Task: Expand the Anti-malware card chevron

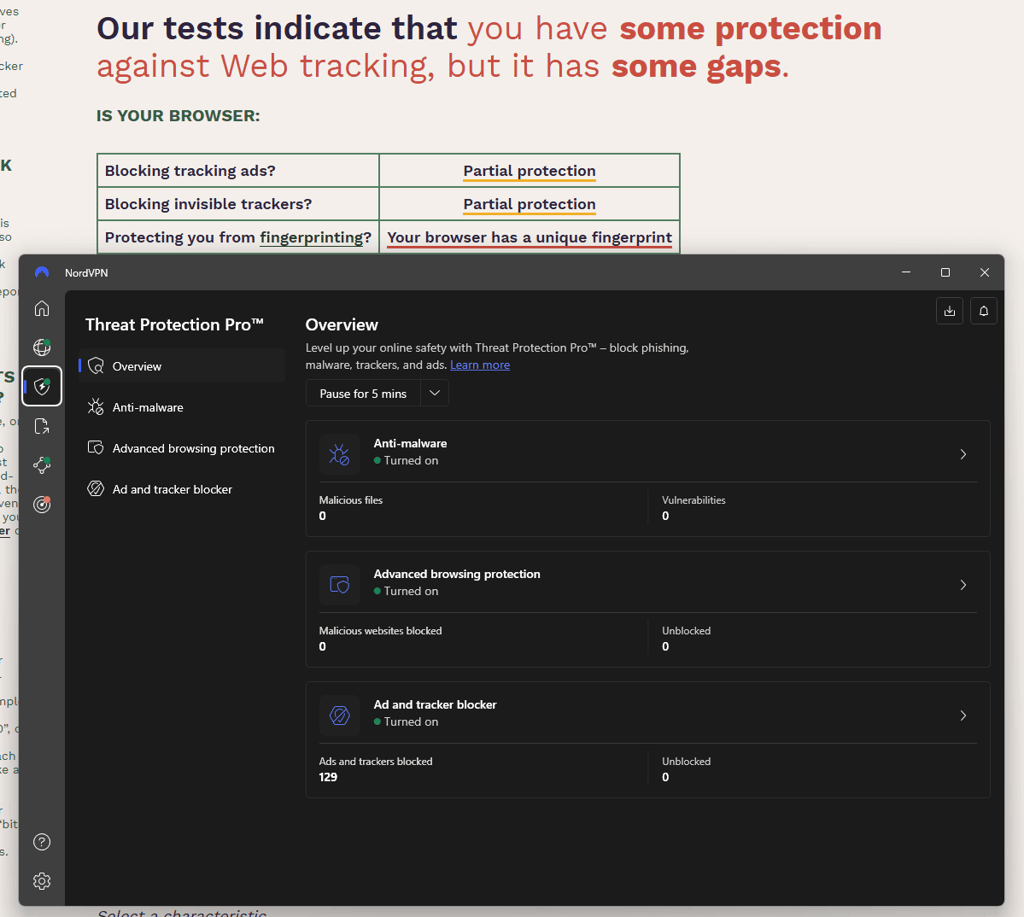Action: tap(963, 454)
